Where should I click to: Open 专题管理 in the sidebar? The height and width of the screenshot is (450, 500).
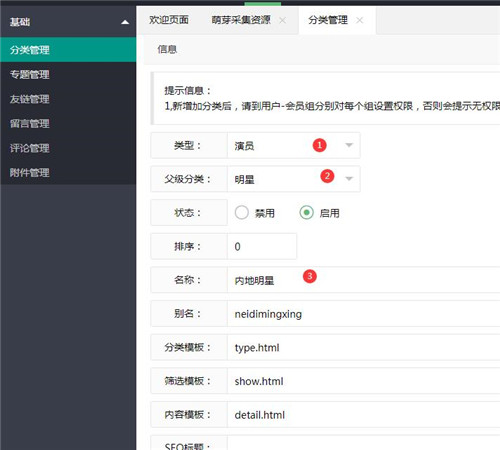point(68,74)
